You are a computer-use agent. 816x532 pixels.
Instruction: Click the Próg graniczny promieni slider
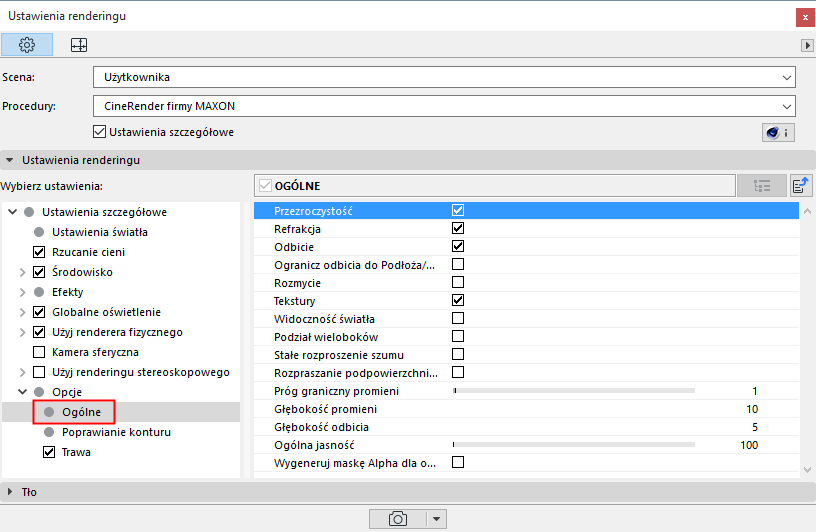574,390
